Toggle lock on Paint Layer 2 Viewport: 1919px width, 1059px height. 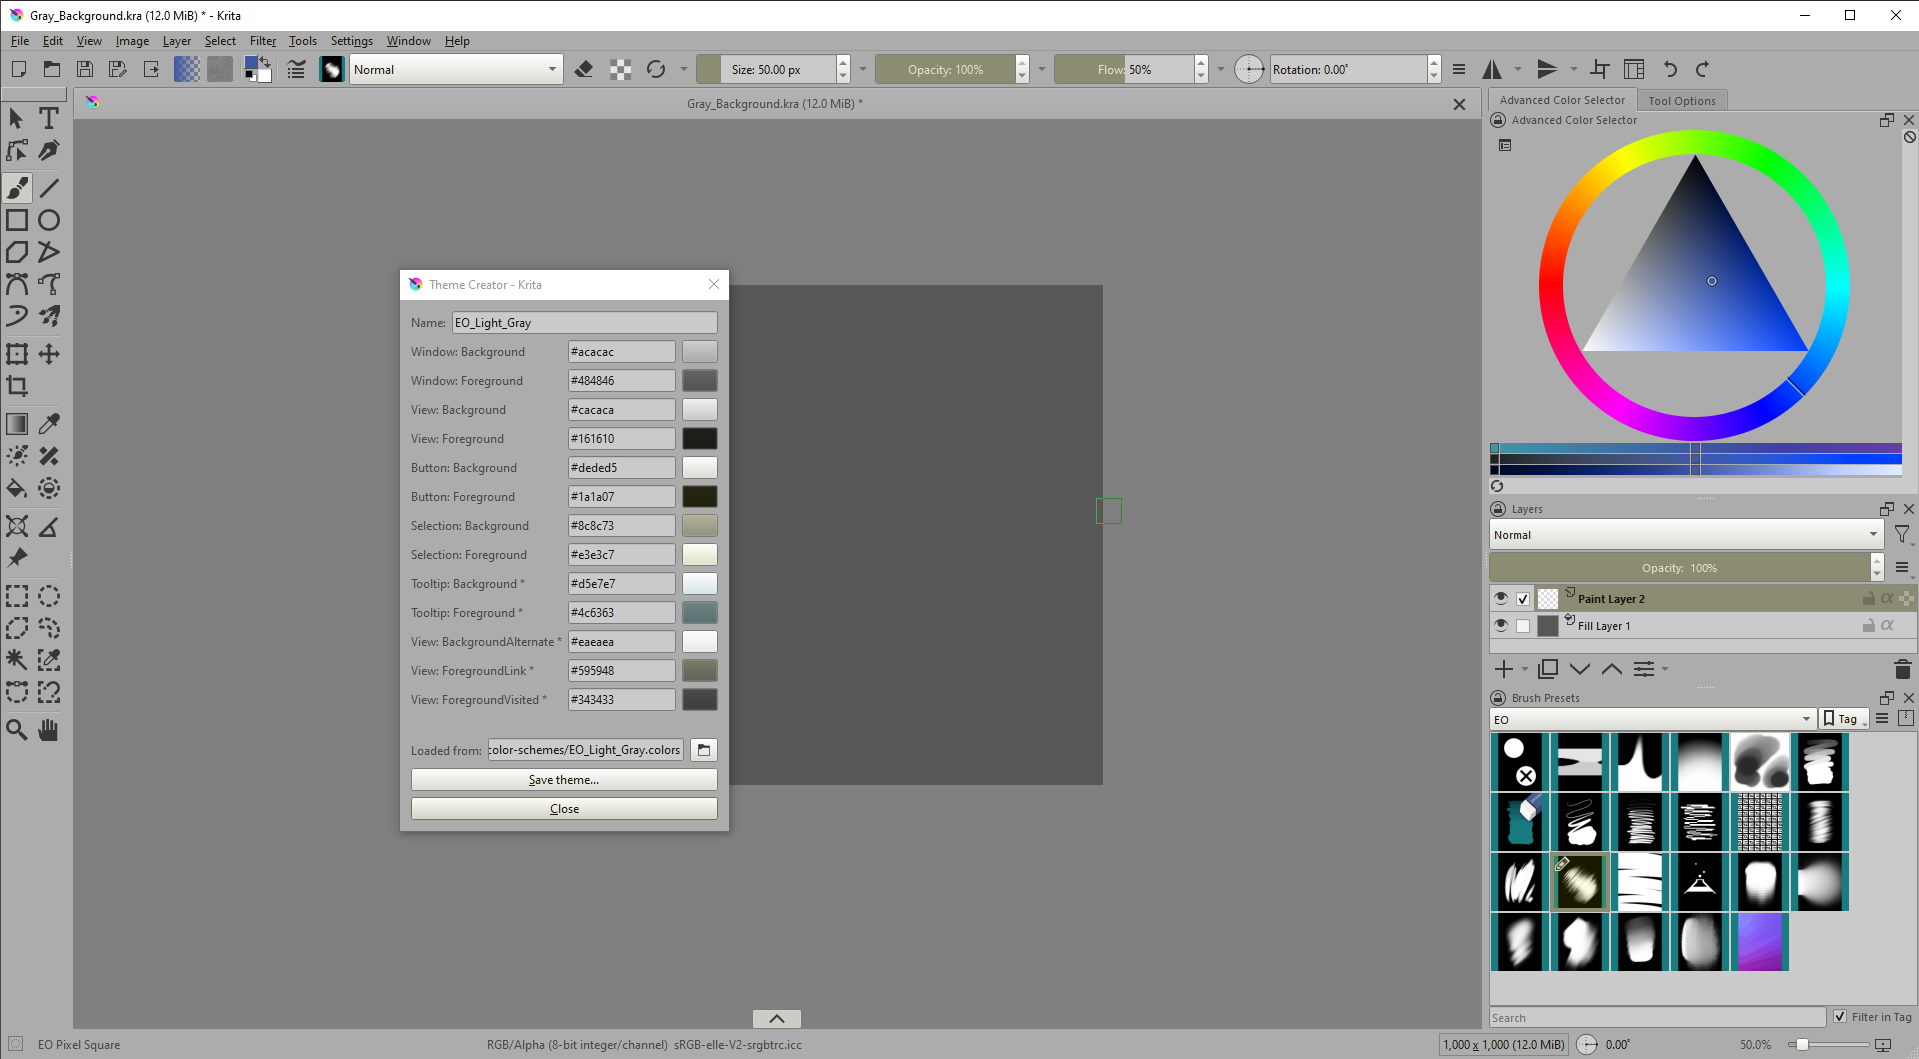pyautogui.click(x=1868, y=598)
